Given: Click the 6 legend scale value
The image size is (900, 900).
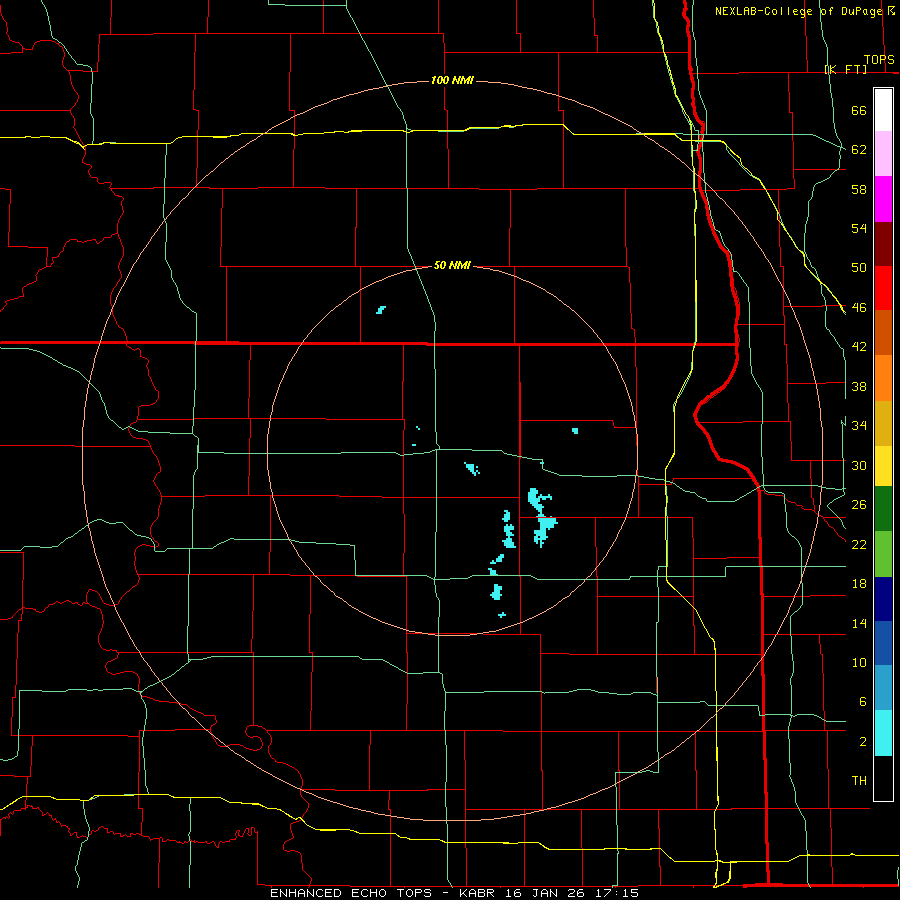Looking at the screenshot, I should tap(862, 702).
